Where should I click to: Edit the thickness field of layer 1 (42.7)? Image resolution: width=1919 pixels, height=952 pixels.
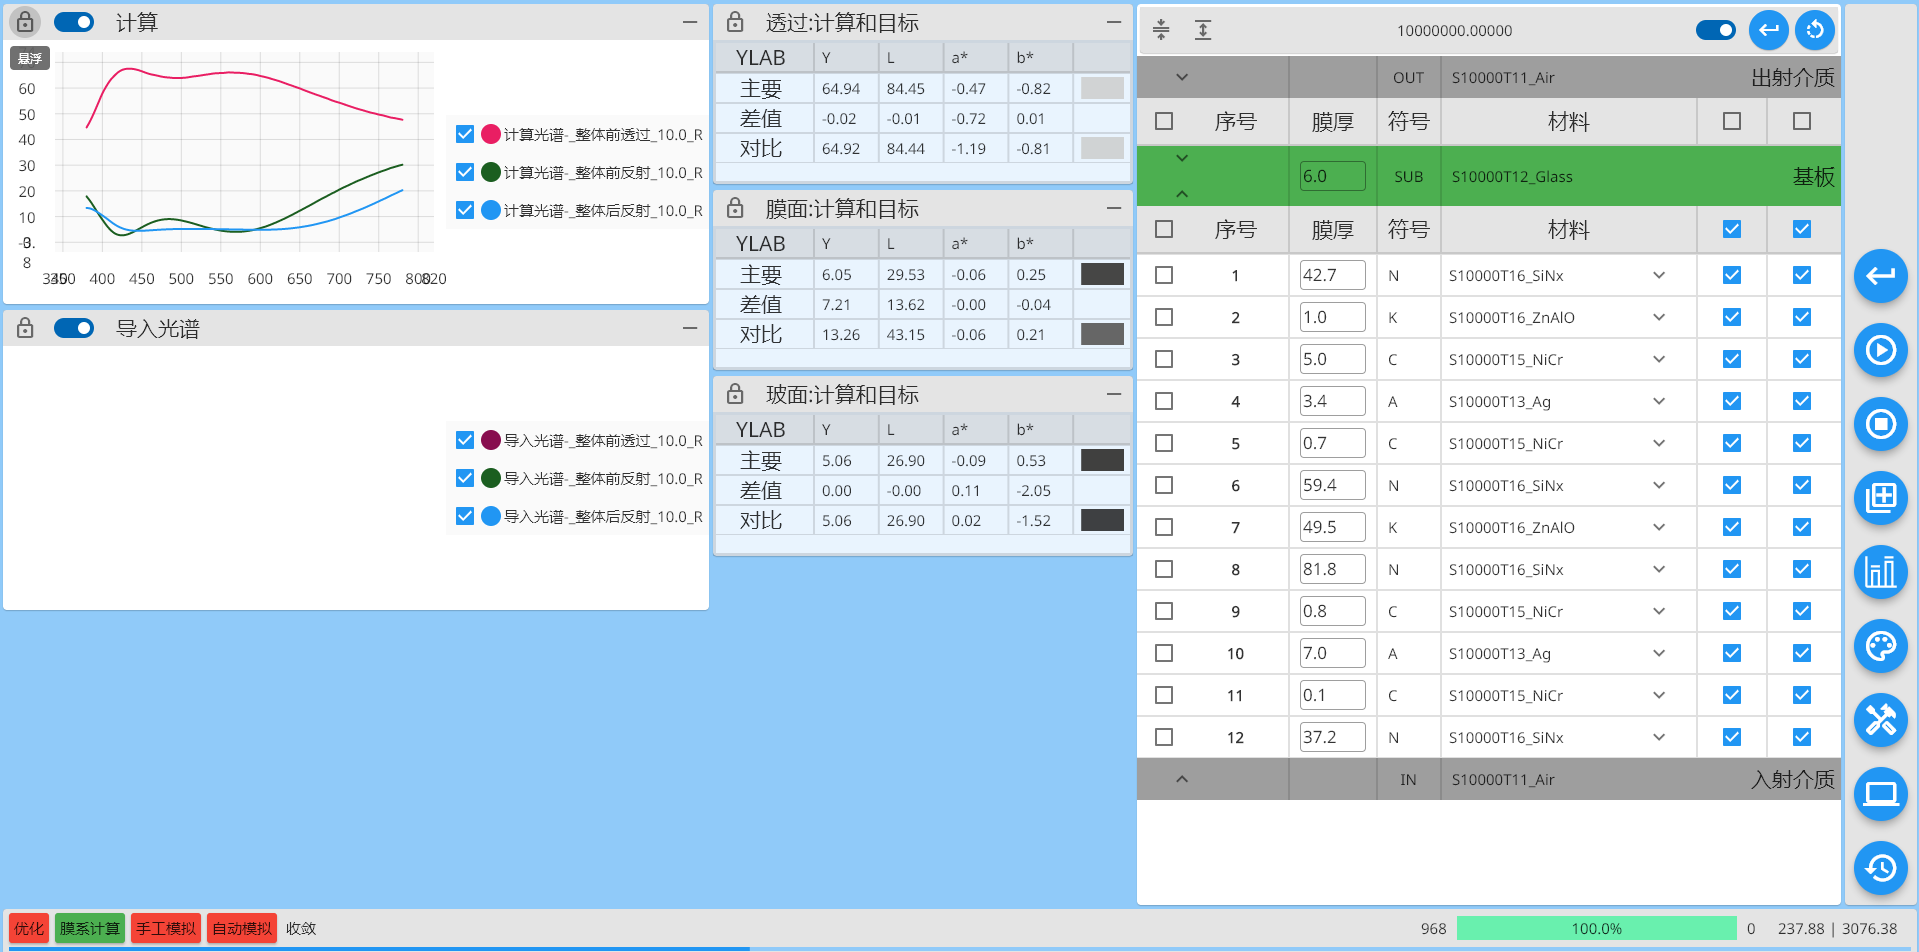click(1332, 274)
